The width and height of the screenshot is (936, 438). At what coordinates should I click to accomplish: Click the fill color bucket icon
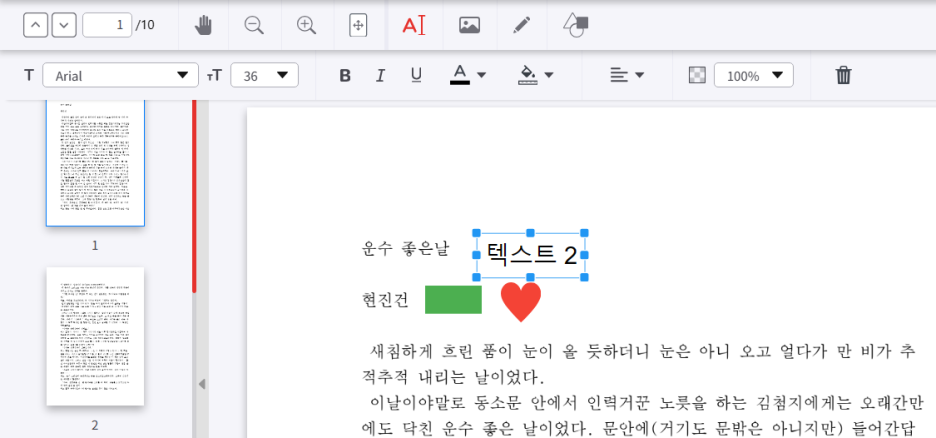528,75
